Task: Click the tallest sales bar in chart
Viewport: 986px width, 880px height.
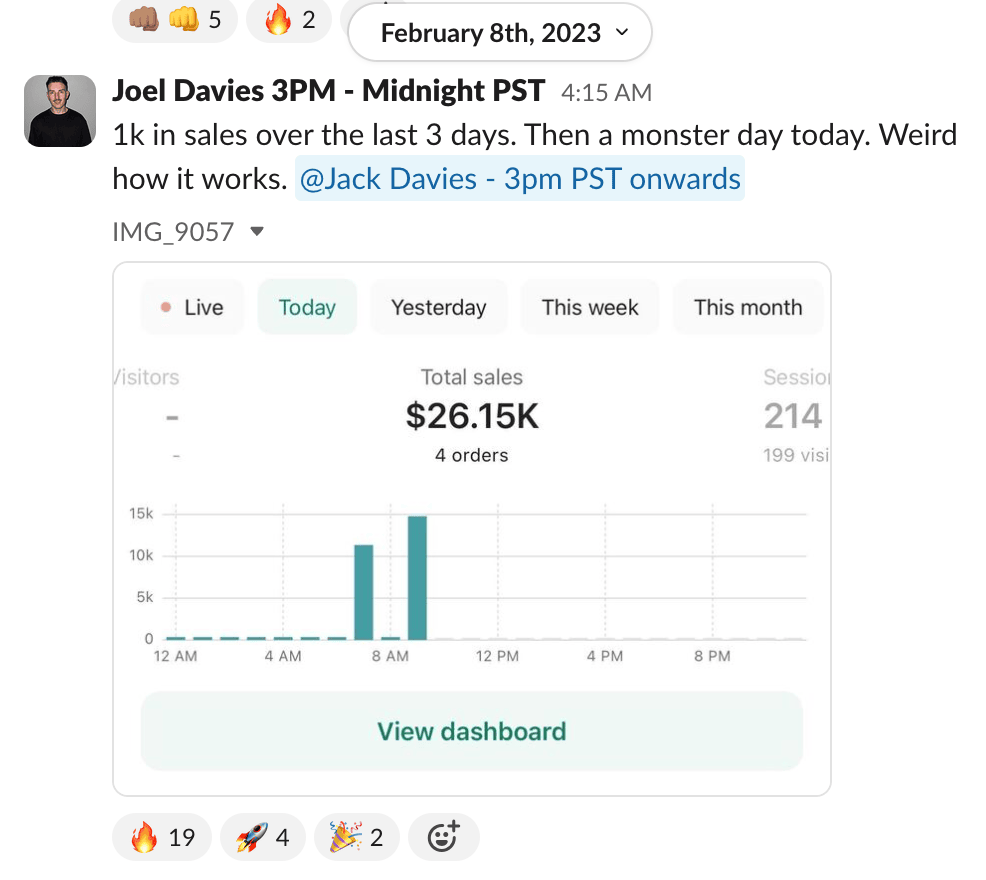Action: (x=417, y=577)
